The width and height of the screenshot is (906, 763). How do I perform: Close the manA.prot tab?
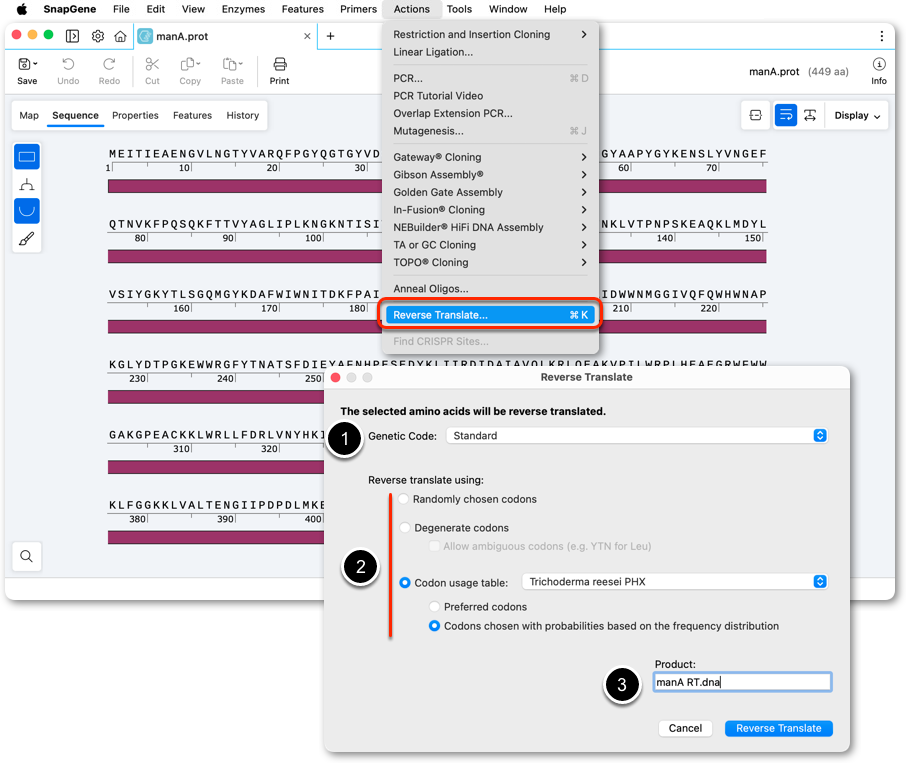[307, 36]
